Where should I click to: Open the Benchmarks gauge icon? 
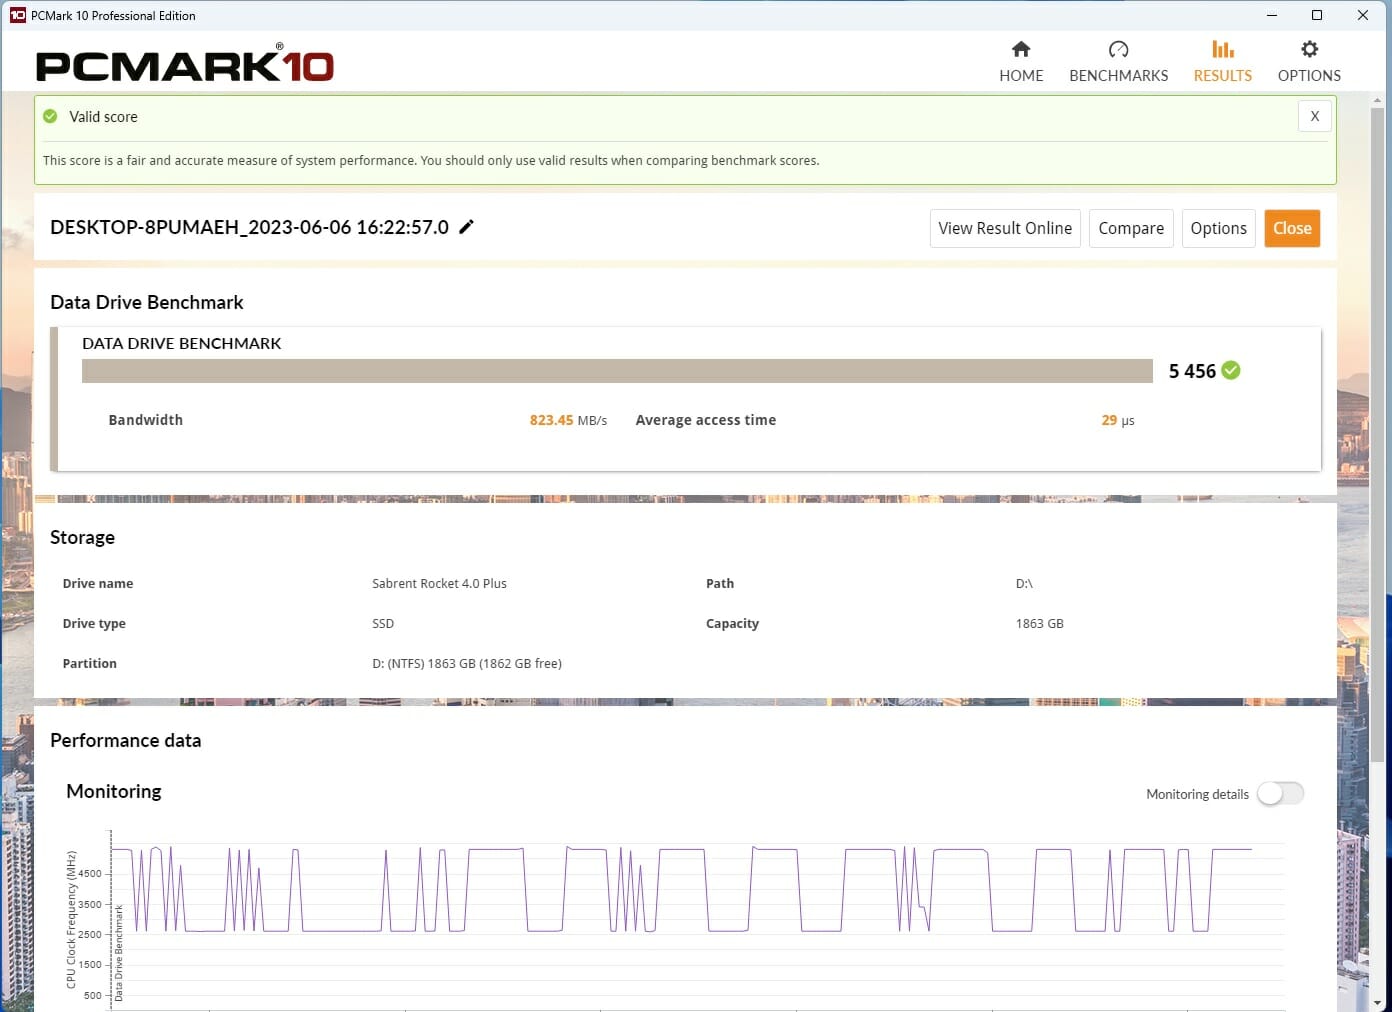click(x=1118, y=49)
